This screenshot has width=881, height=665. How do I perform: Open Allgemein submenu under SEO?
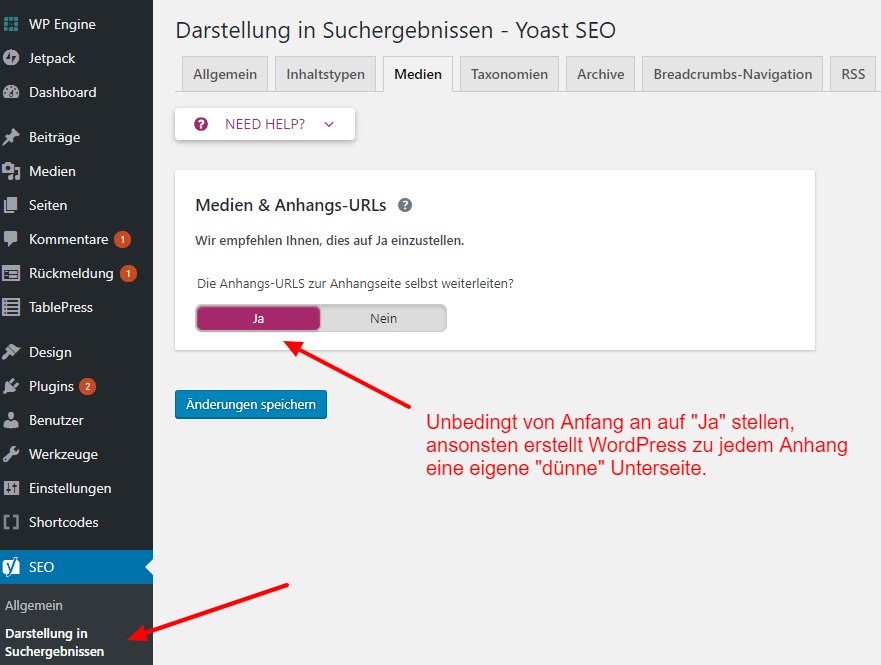34,605
